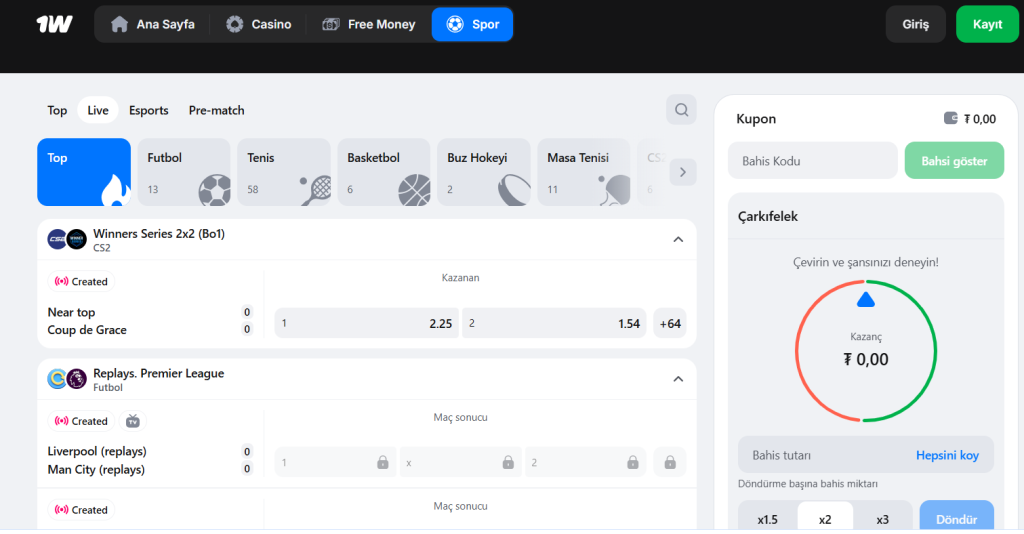Select the Futbol category card

(x=184, y=172)
